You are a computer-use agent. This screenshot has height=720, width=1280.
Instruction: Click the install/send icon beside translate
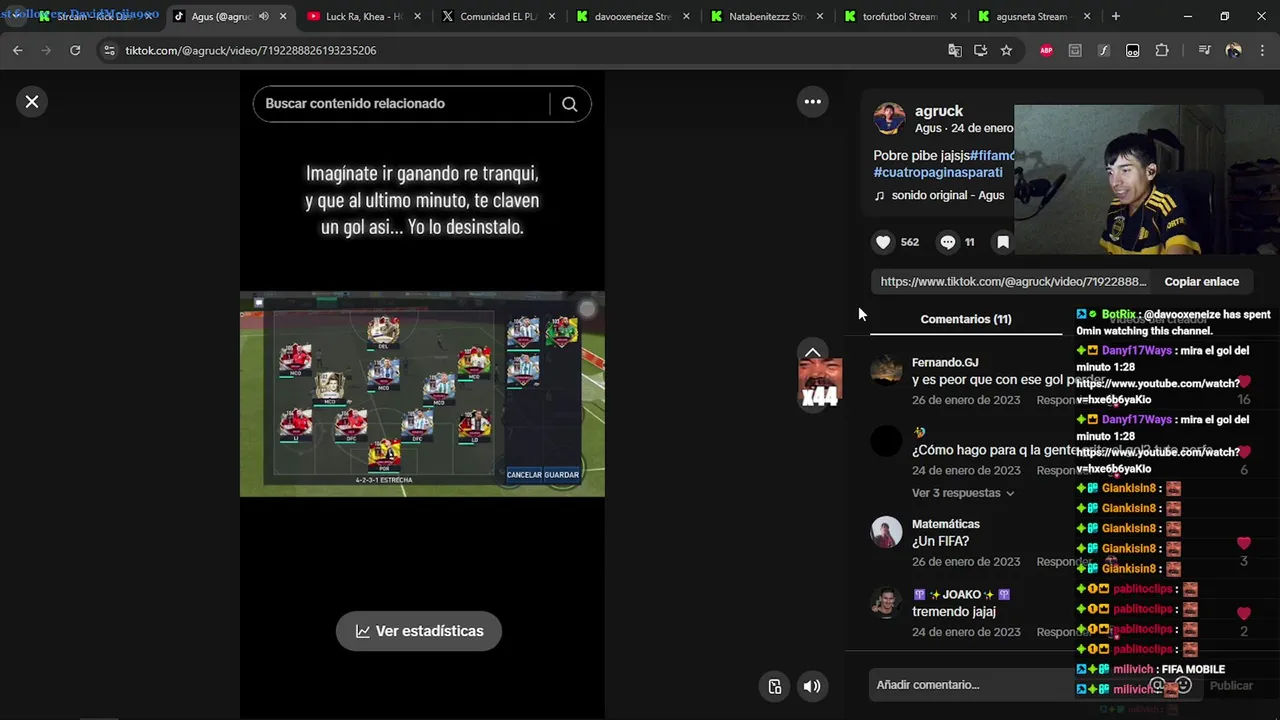click(x=980, y=50)
